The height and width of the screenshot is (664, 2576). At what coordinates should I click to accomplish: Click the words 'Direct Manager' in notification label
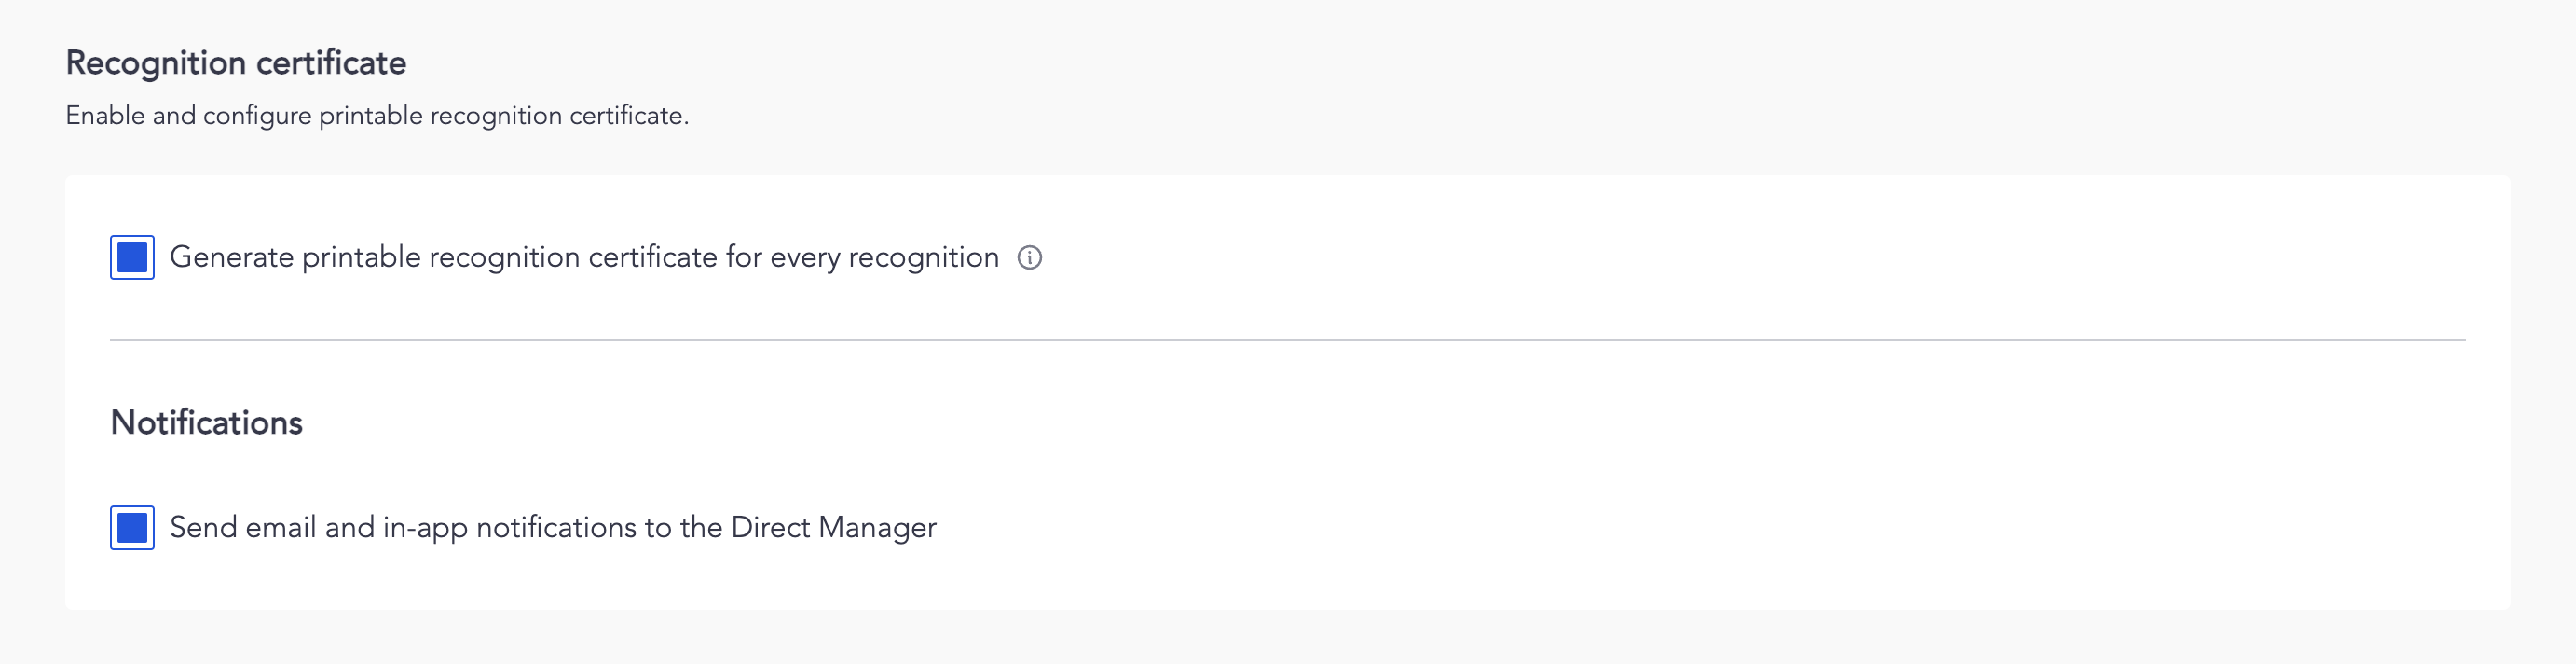pyautogui.click(x=833, y=528)
